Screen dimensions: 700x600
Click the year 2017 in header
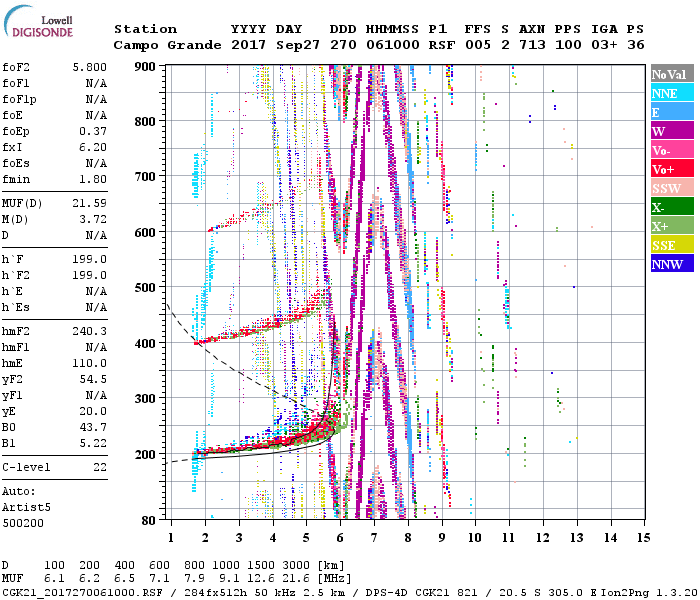point(249,45)
